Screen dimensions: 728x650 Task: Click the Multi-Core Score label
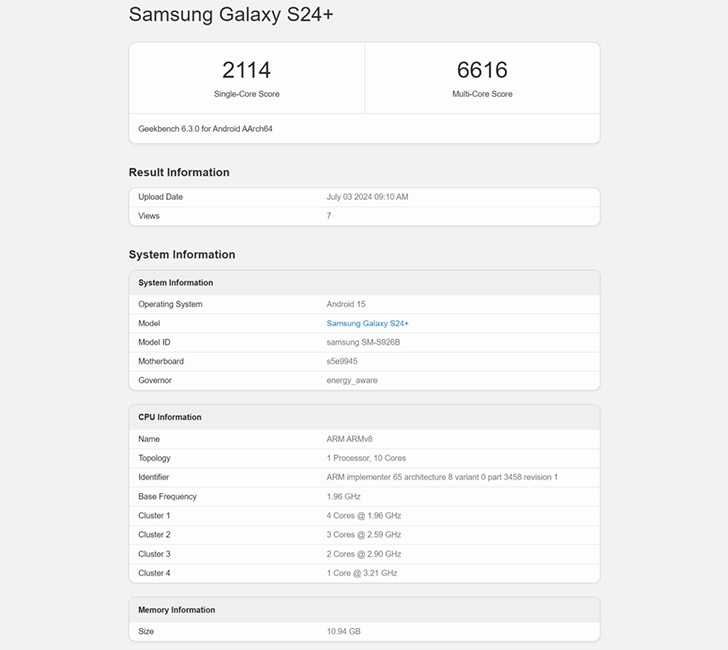[482, 94]
